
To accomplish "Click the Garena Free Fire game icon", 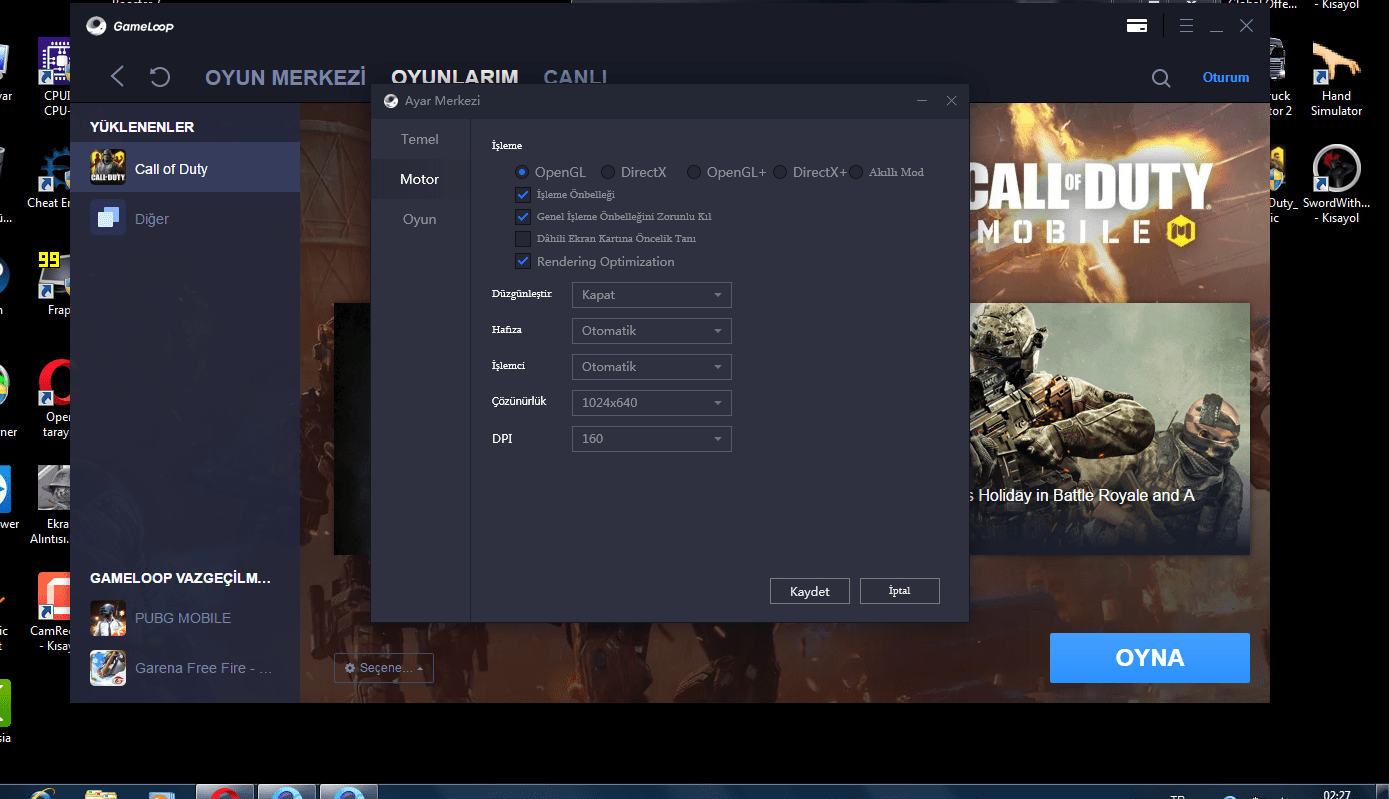I will point(108,668).
